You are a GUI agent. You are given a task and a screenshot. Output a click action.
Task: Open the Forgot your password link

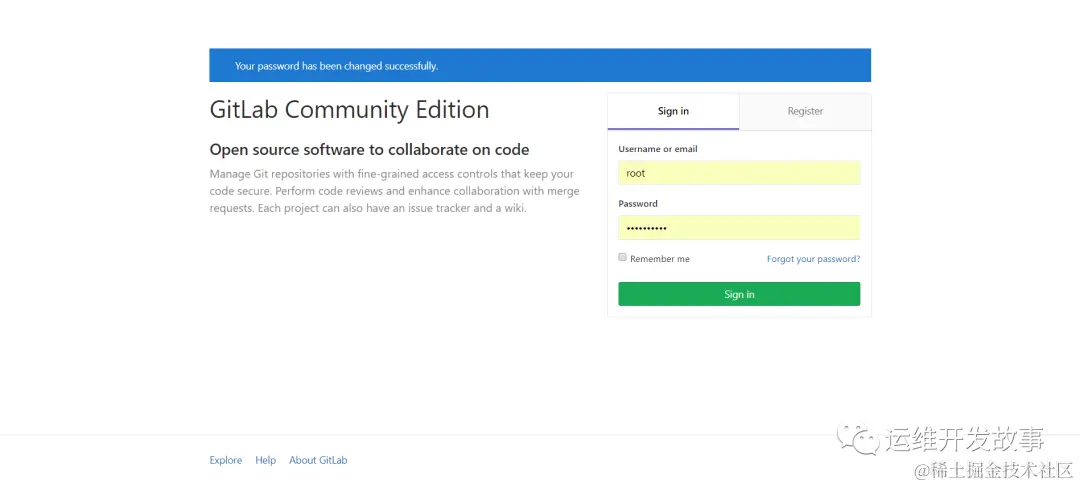coord(813,259)
